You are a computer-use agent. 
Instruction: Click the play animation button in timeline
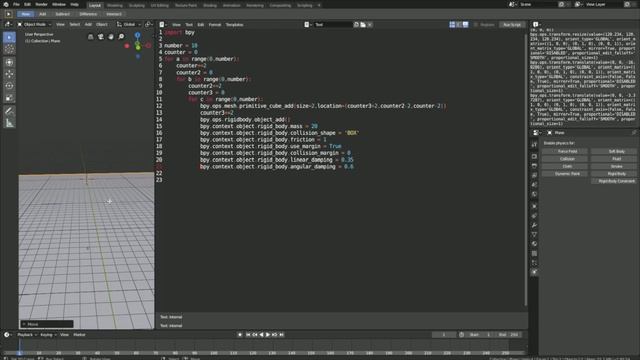pyautogui.click(x=268, y=335)
